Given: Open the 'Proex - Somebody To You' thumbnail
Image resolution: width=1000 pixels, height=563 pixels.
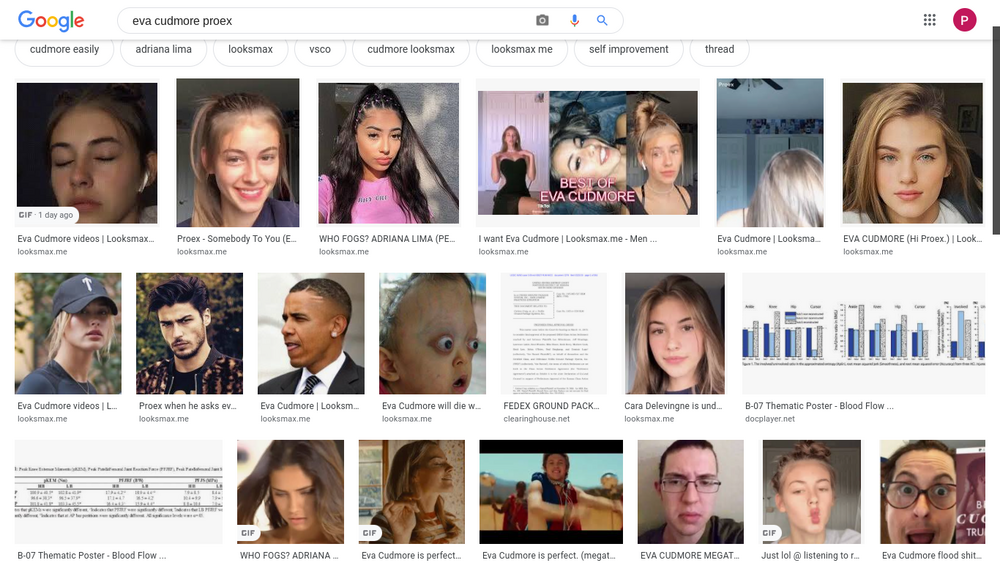Looking at the screenshot, I should (237, 153).
